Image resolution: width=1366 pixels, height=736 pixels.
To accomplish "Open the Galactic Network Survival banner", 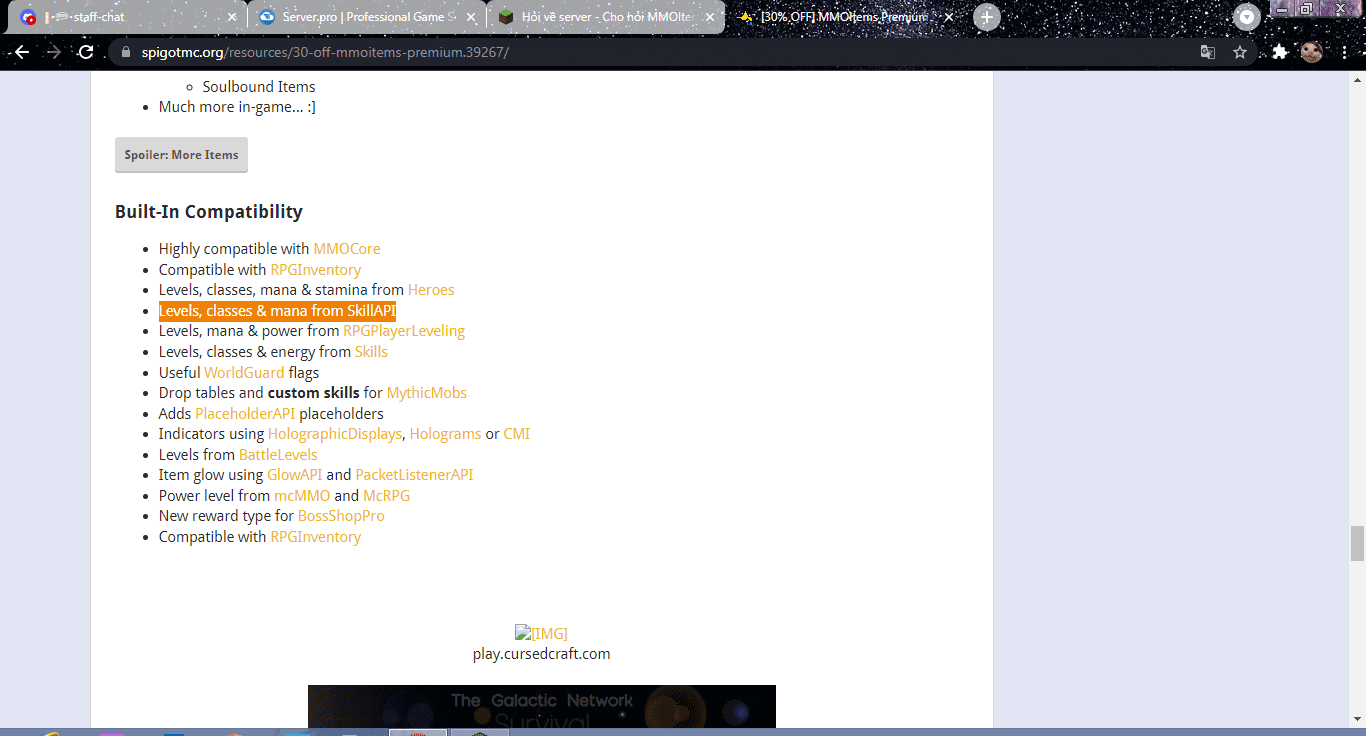I will tap(542, 707).
